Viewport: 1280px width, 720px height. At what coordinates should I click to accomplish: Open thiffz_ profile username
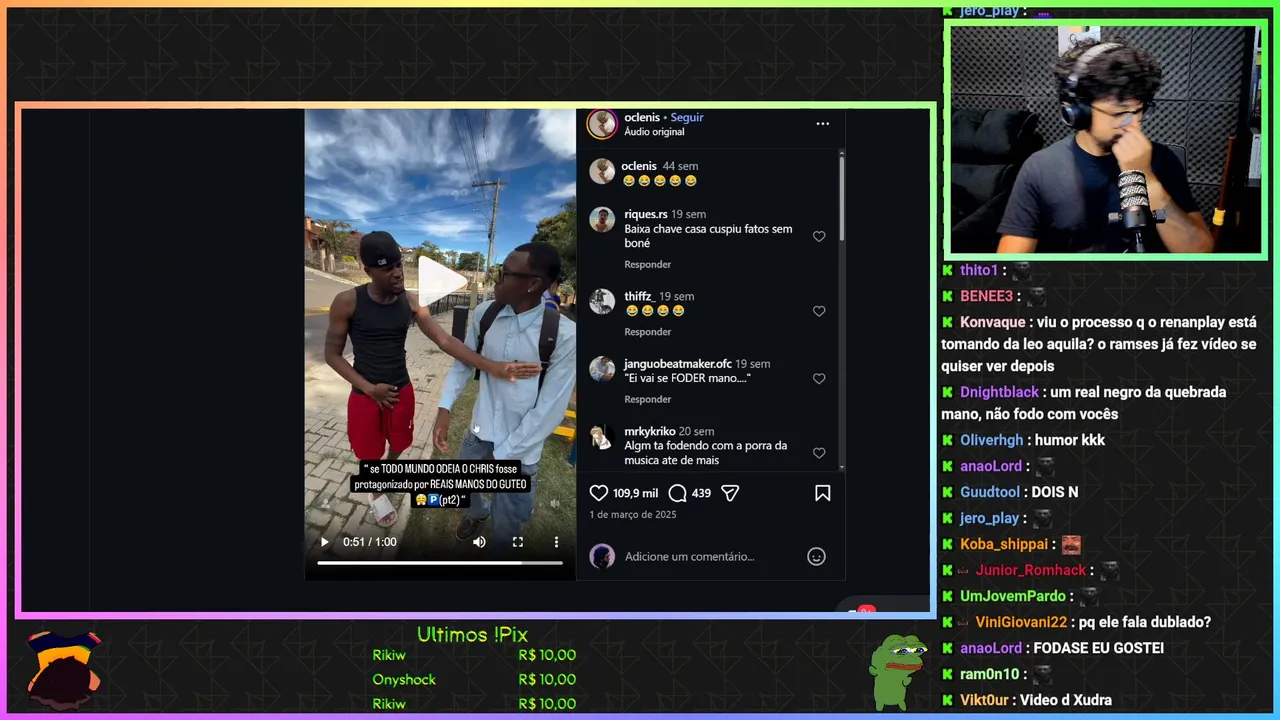[x=639, y=296]
